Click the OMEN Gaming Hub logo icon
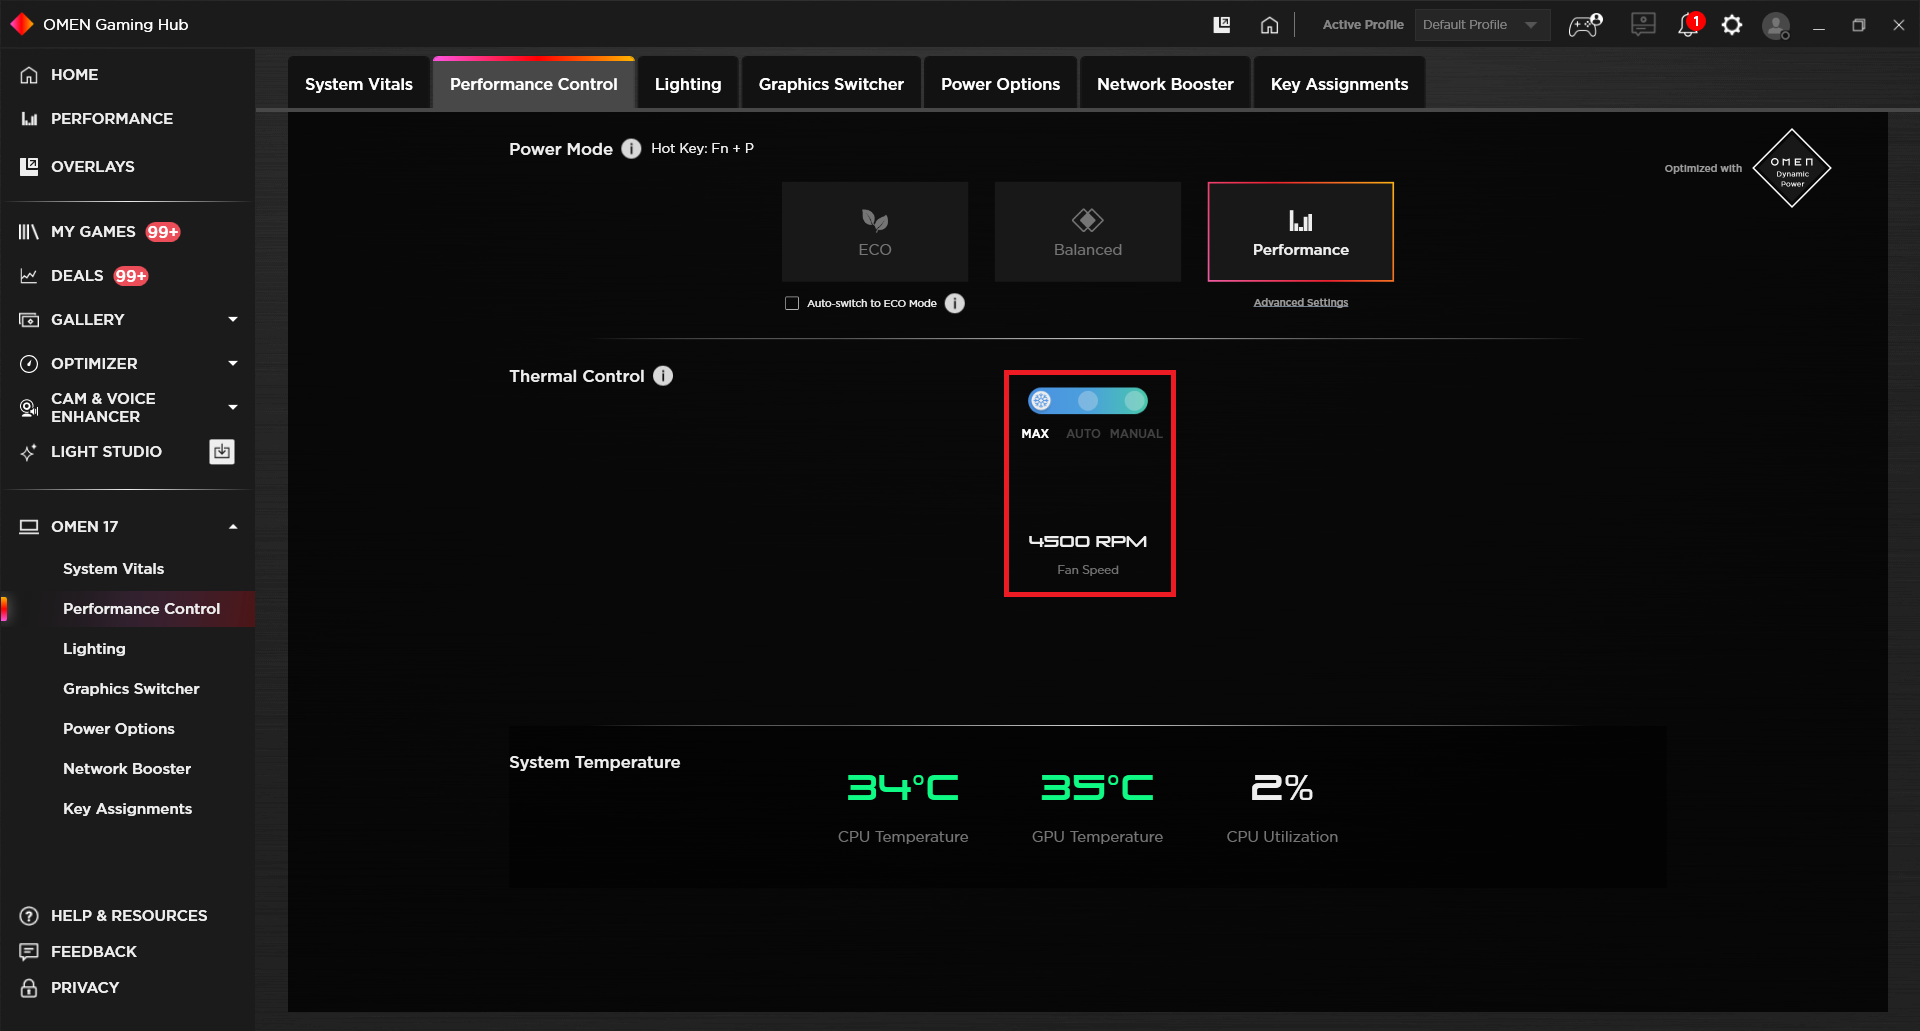1920x1031 pixels. [x=22, y=24]
